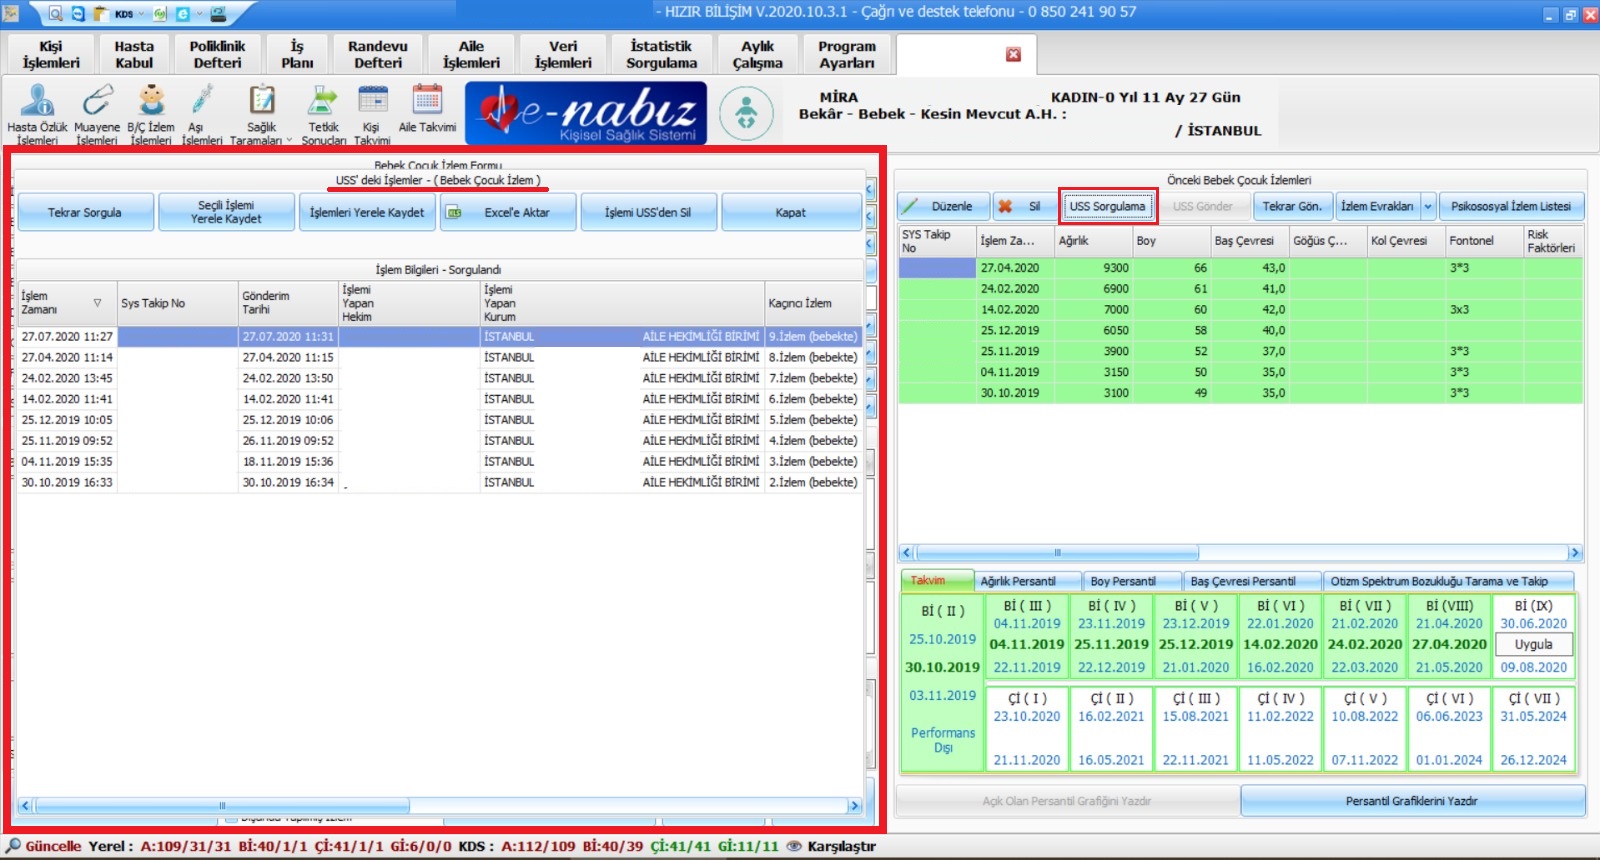
Task: Click the TeamViewer icon in title toolbar
Action: (77, 14)
